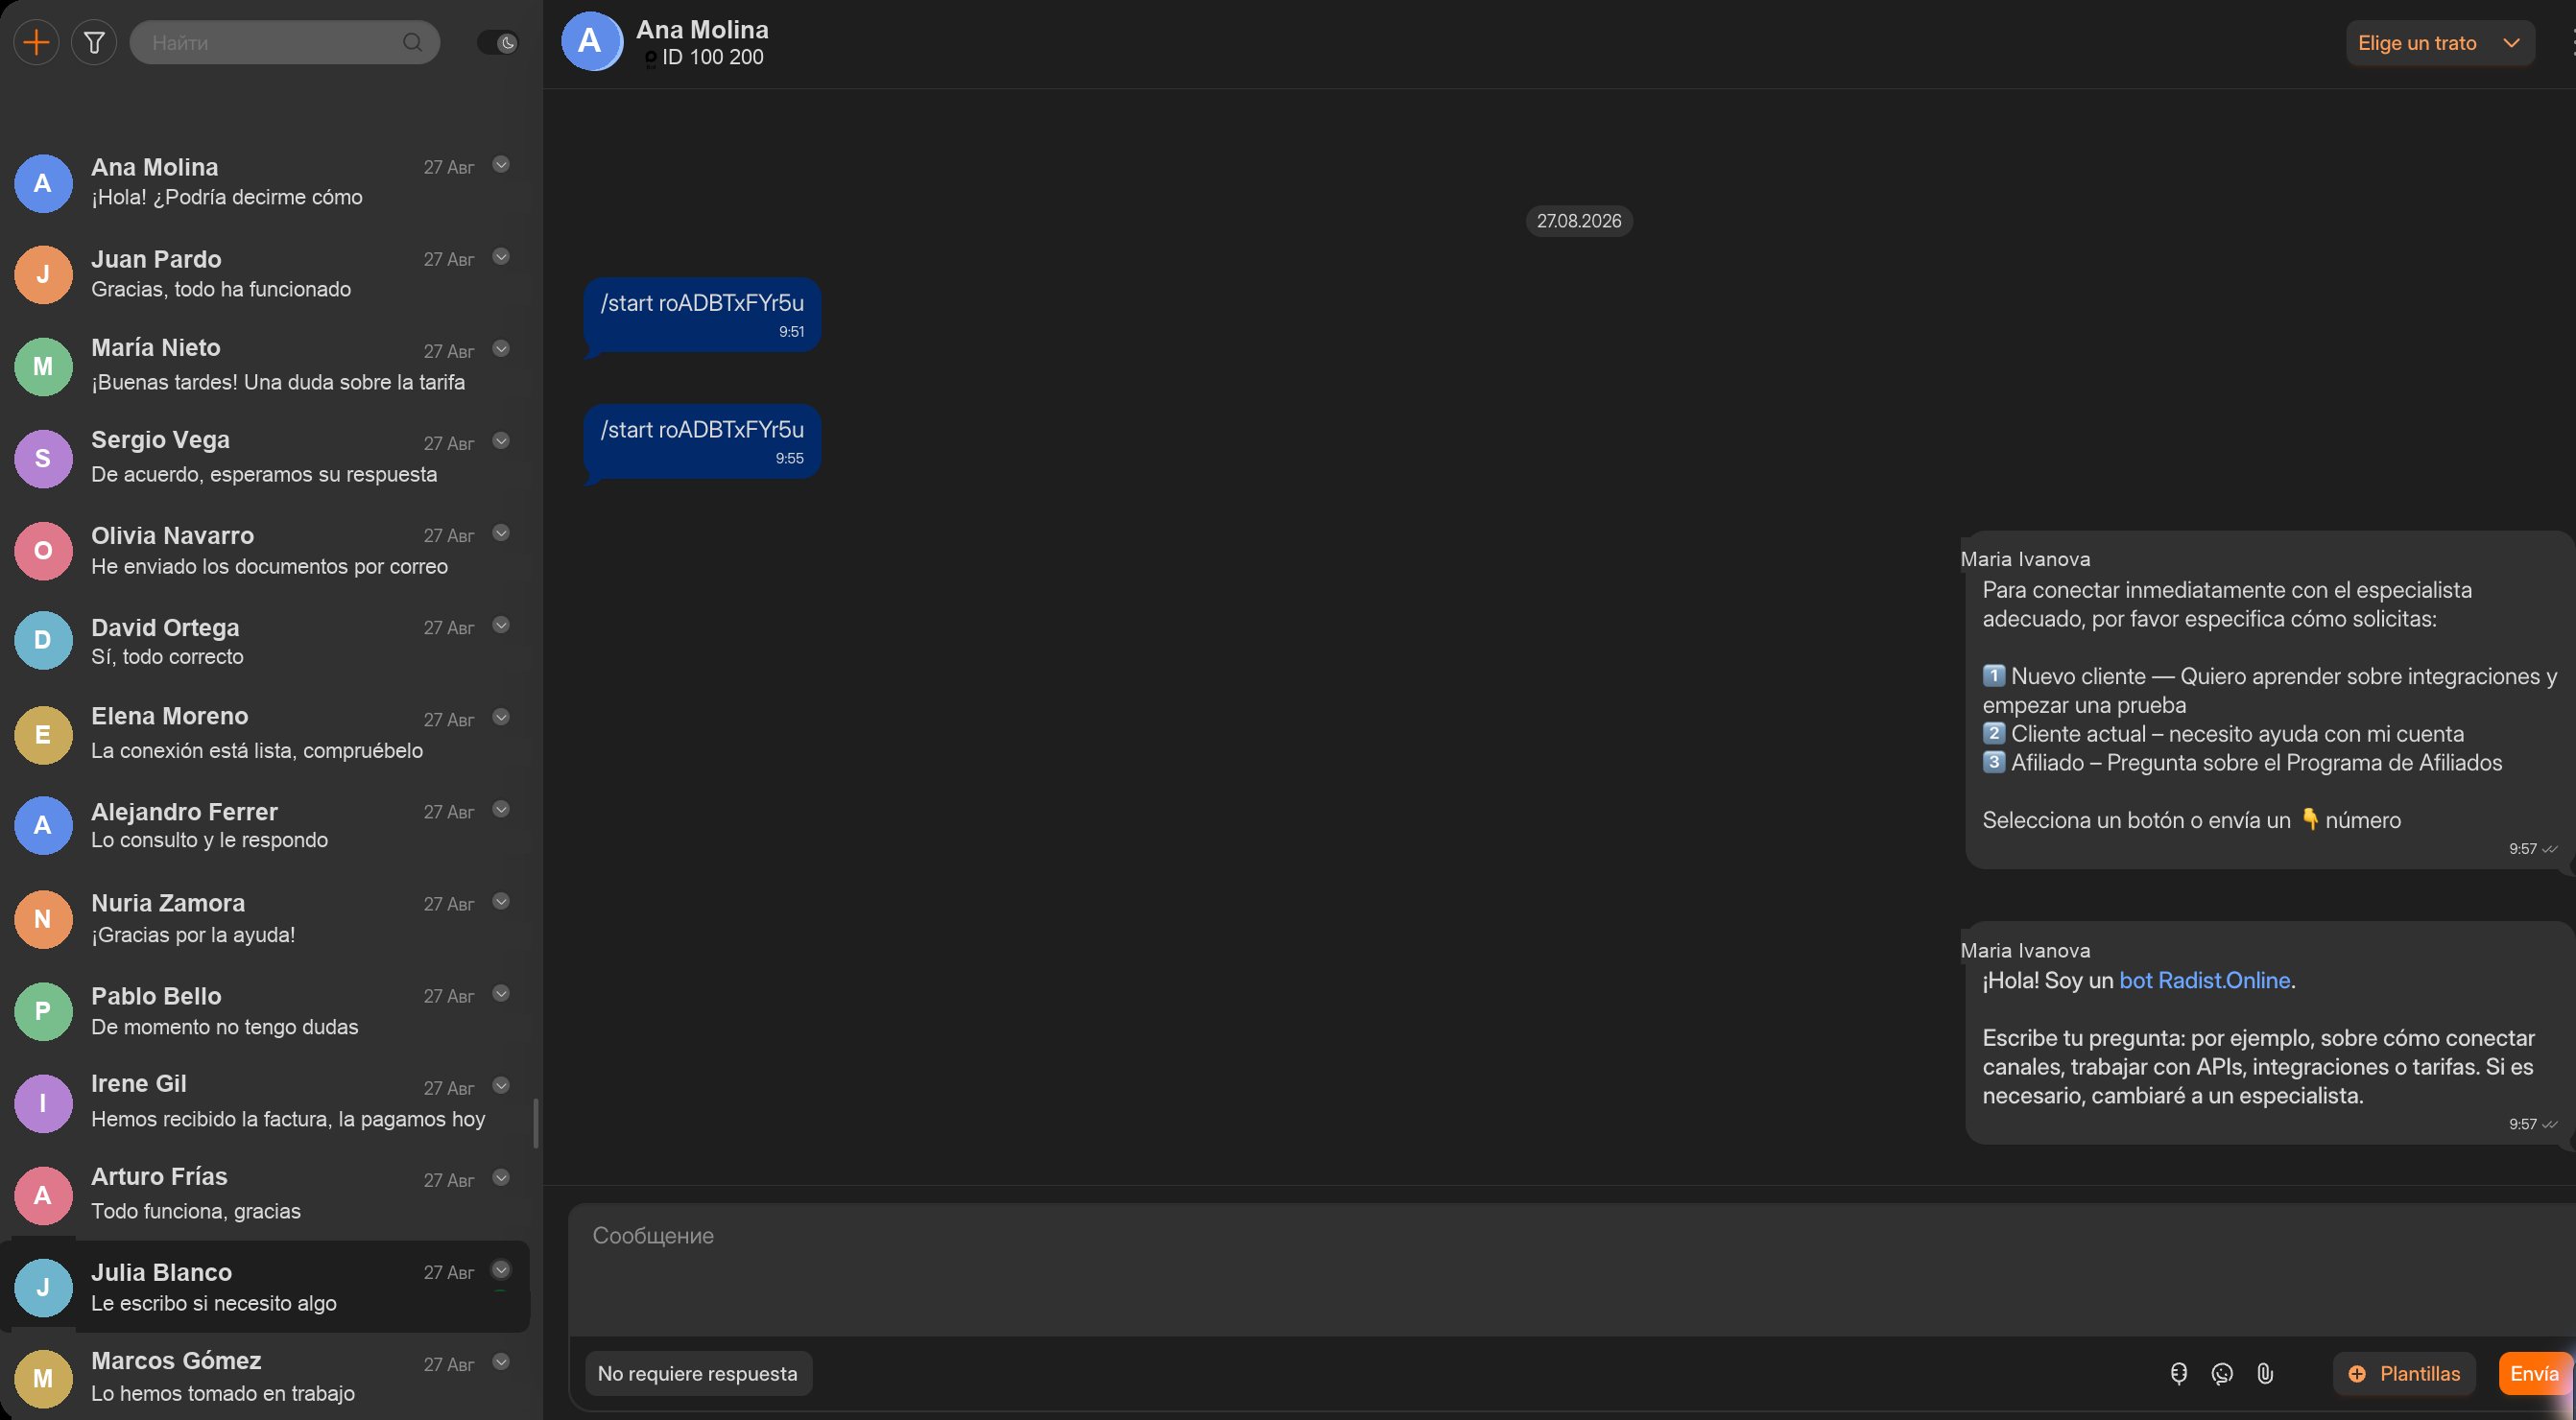This screenshot has height=1420, width=2576.
Task: Open Elige un trato dropdown
Action: click(x=2440, y=42)
